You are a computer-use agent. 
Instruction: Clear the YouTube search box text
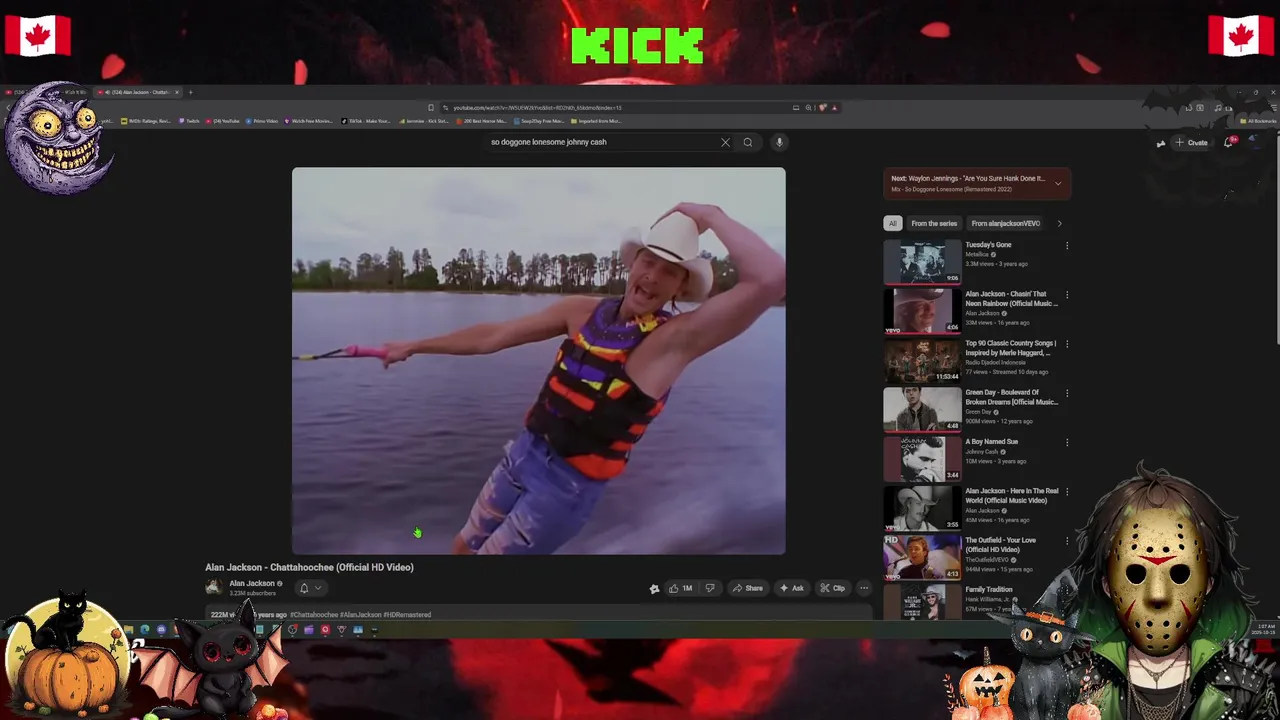pos(725,142)
